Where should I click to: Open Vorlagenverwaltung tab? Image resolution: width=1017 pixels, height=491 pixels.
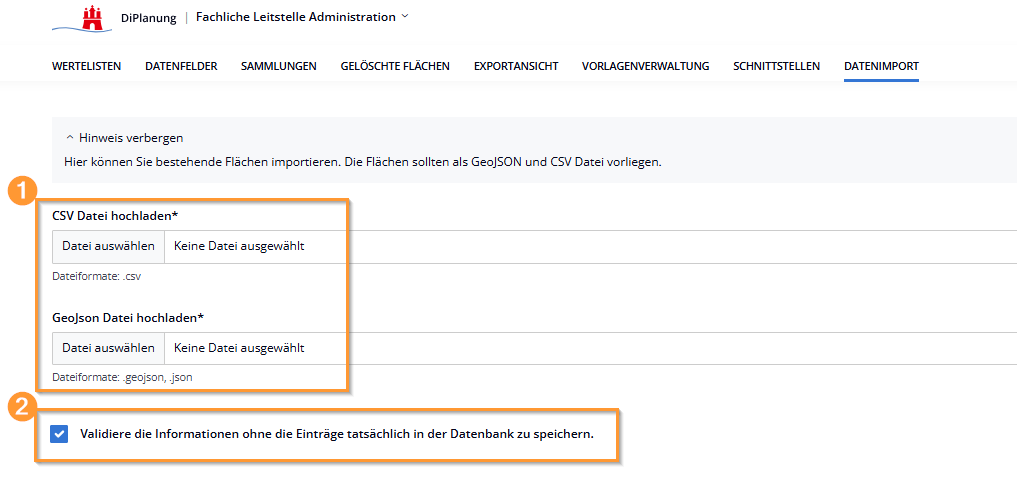click(x=645, y=66)
